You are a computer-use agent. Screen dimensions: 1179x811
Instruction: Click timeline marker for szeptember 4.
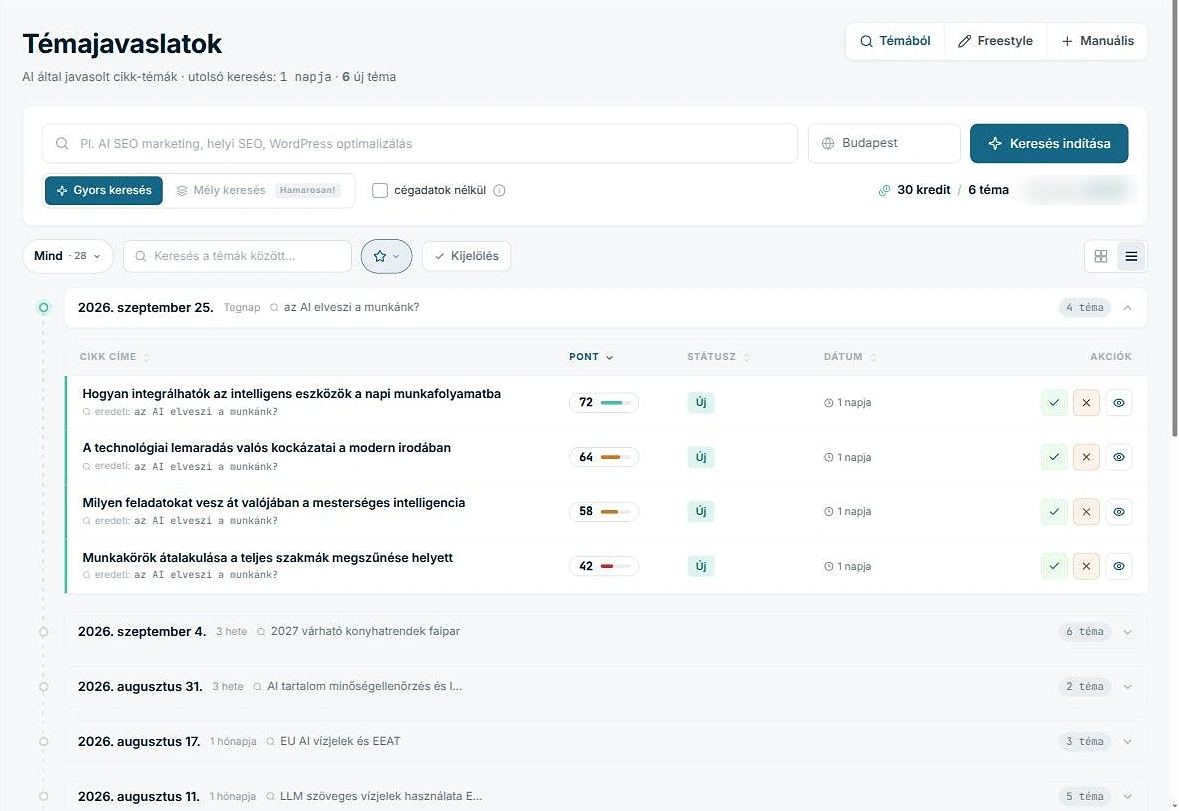tap(44, 632)
